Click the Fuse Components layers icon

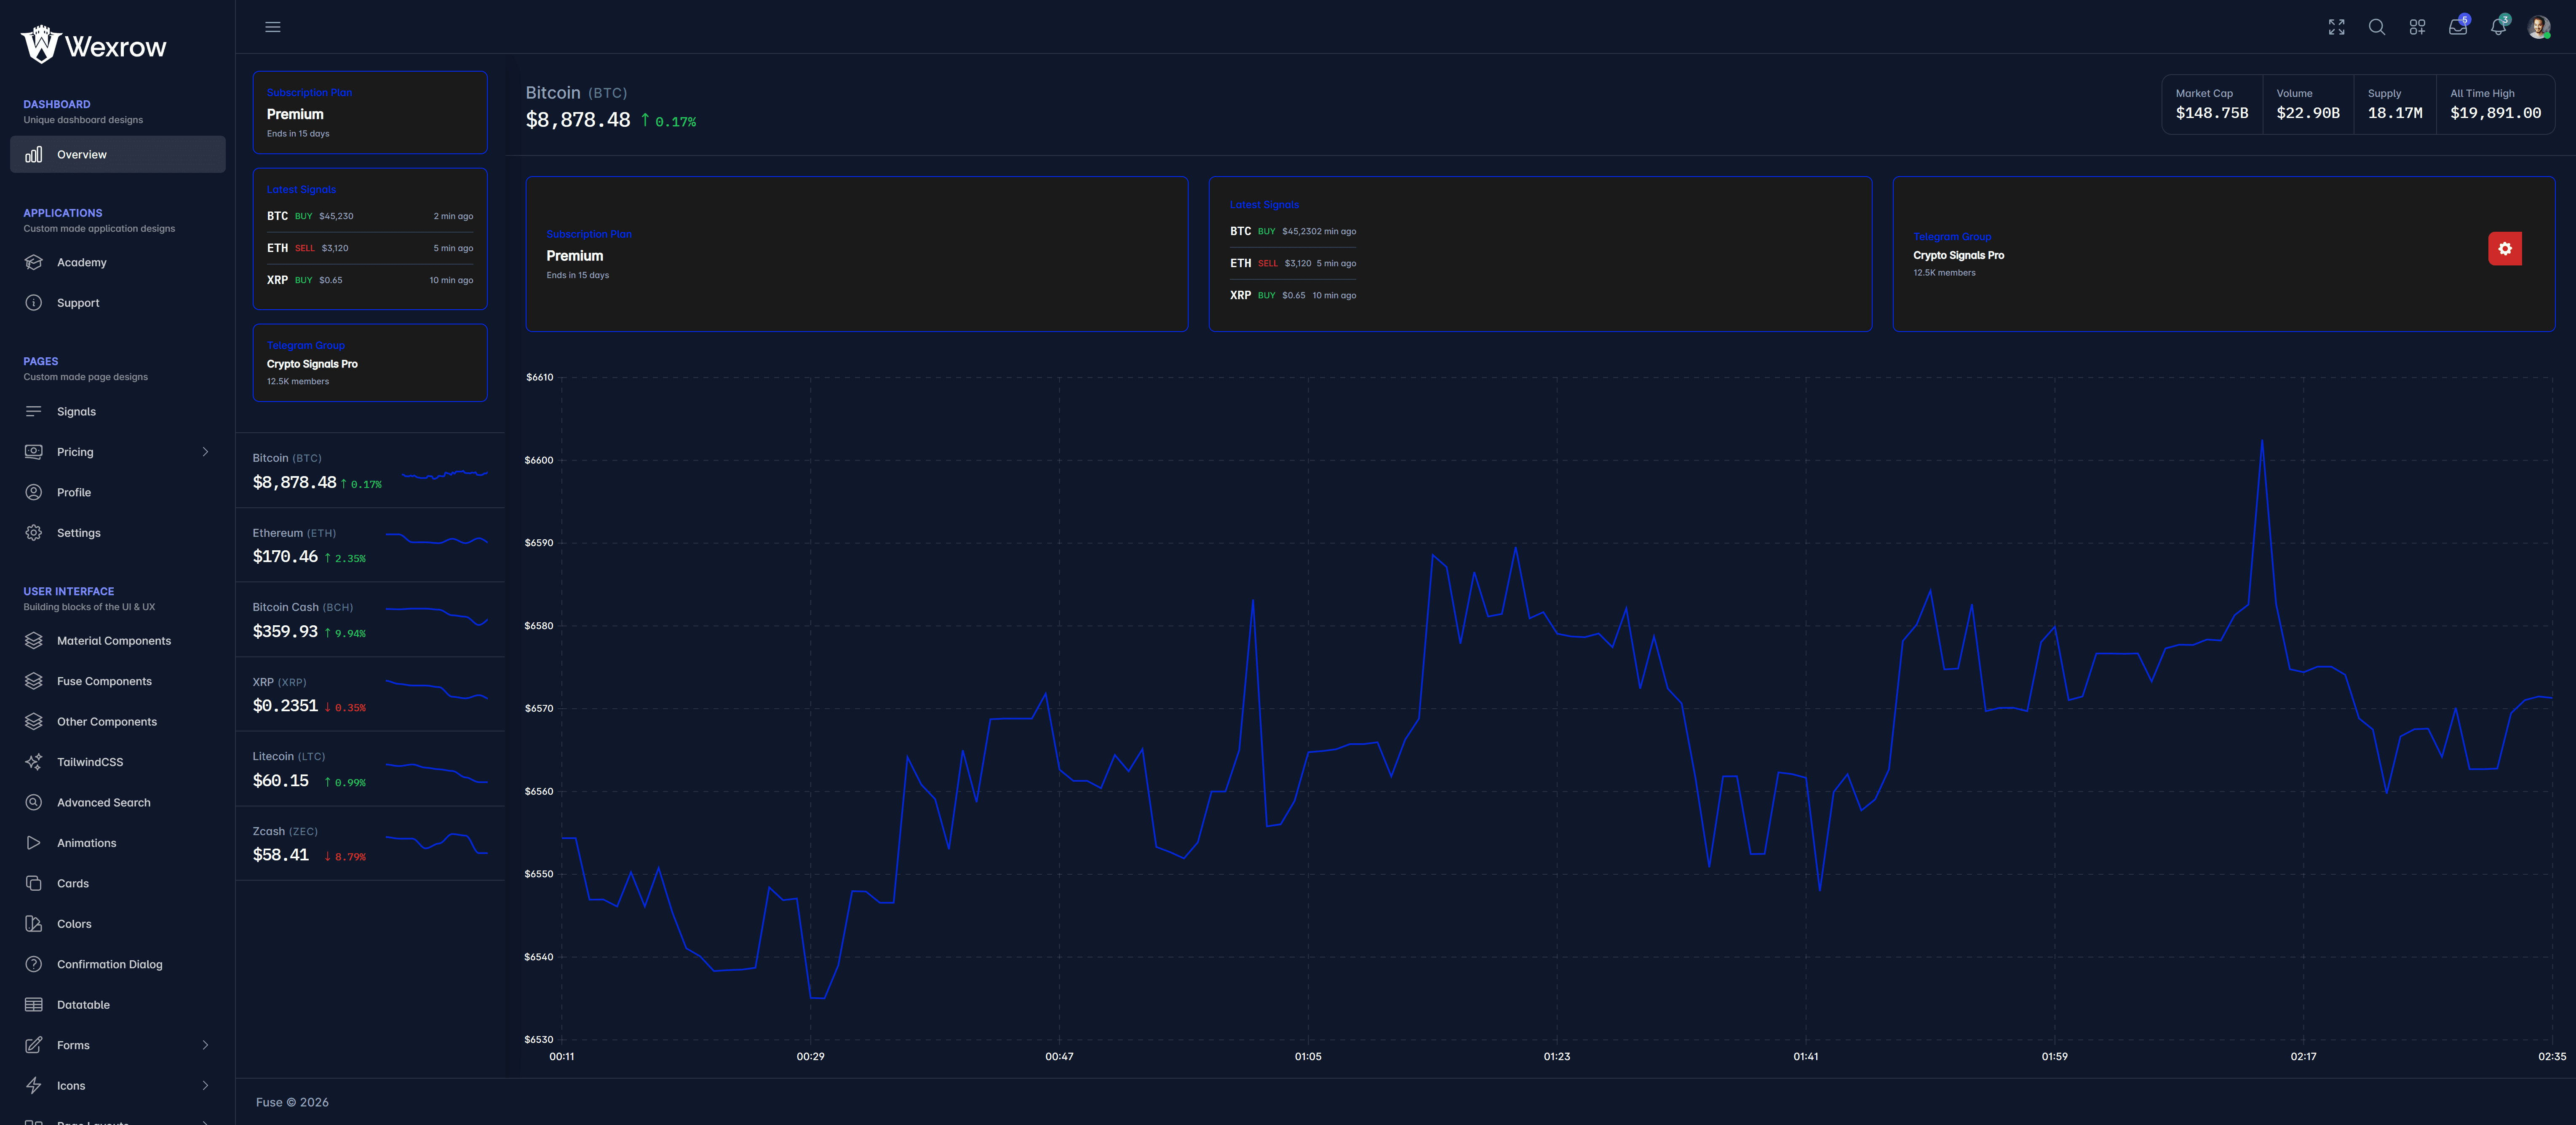34,681
